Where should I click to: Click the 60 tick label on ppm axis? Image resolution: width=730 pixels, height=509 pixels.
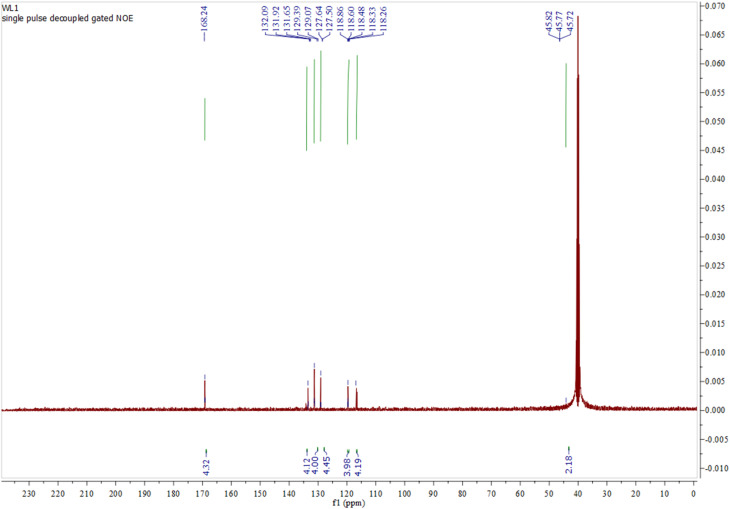point(520,494)
